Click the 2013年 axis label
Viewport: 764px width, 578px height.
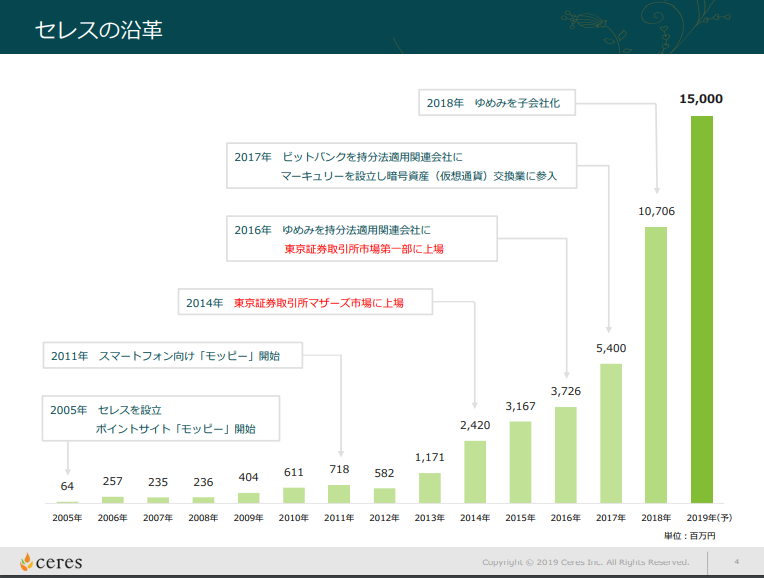point(430,518)
